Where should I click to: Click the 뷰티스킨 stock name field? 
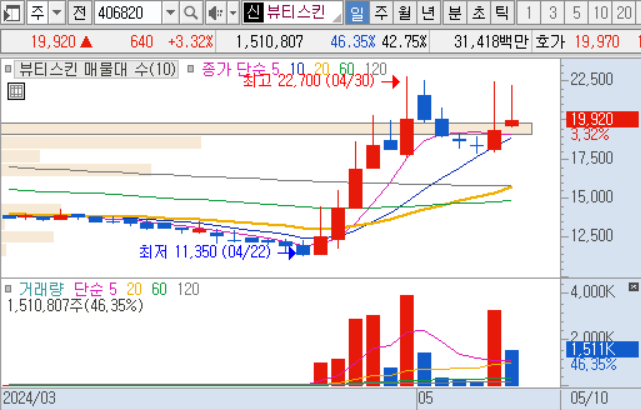293,13
